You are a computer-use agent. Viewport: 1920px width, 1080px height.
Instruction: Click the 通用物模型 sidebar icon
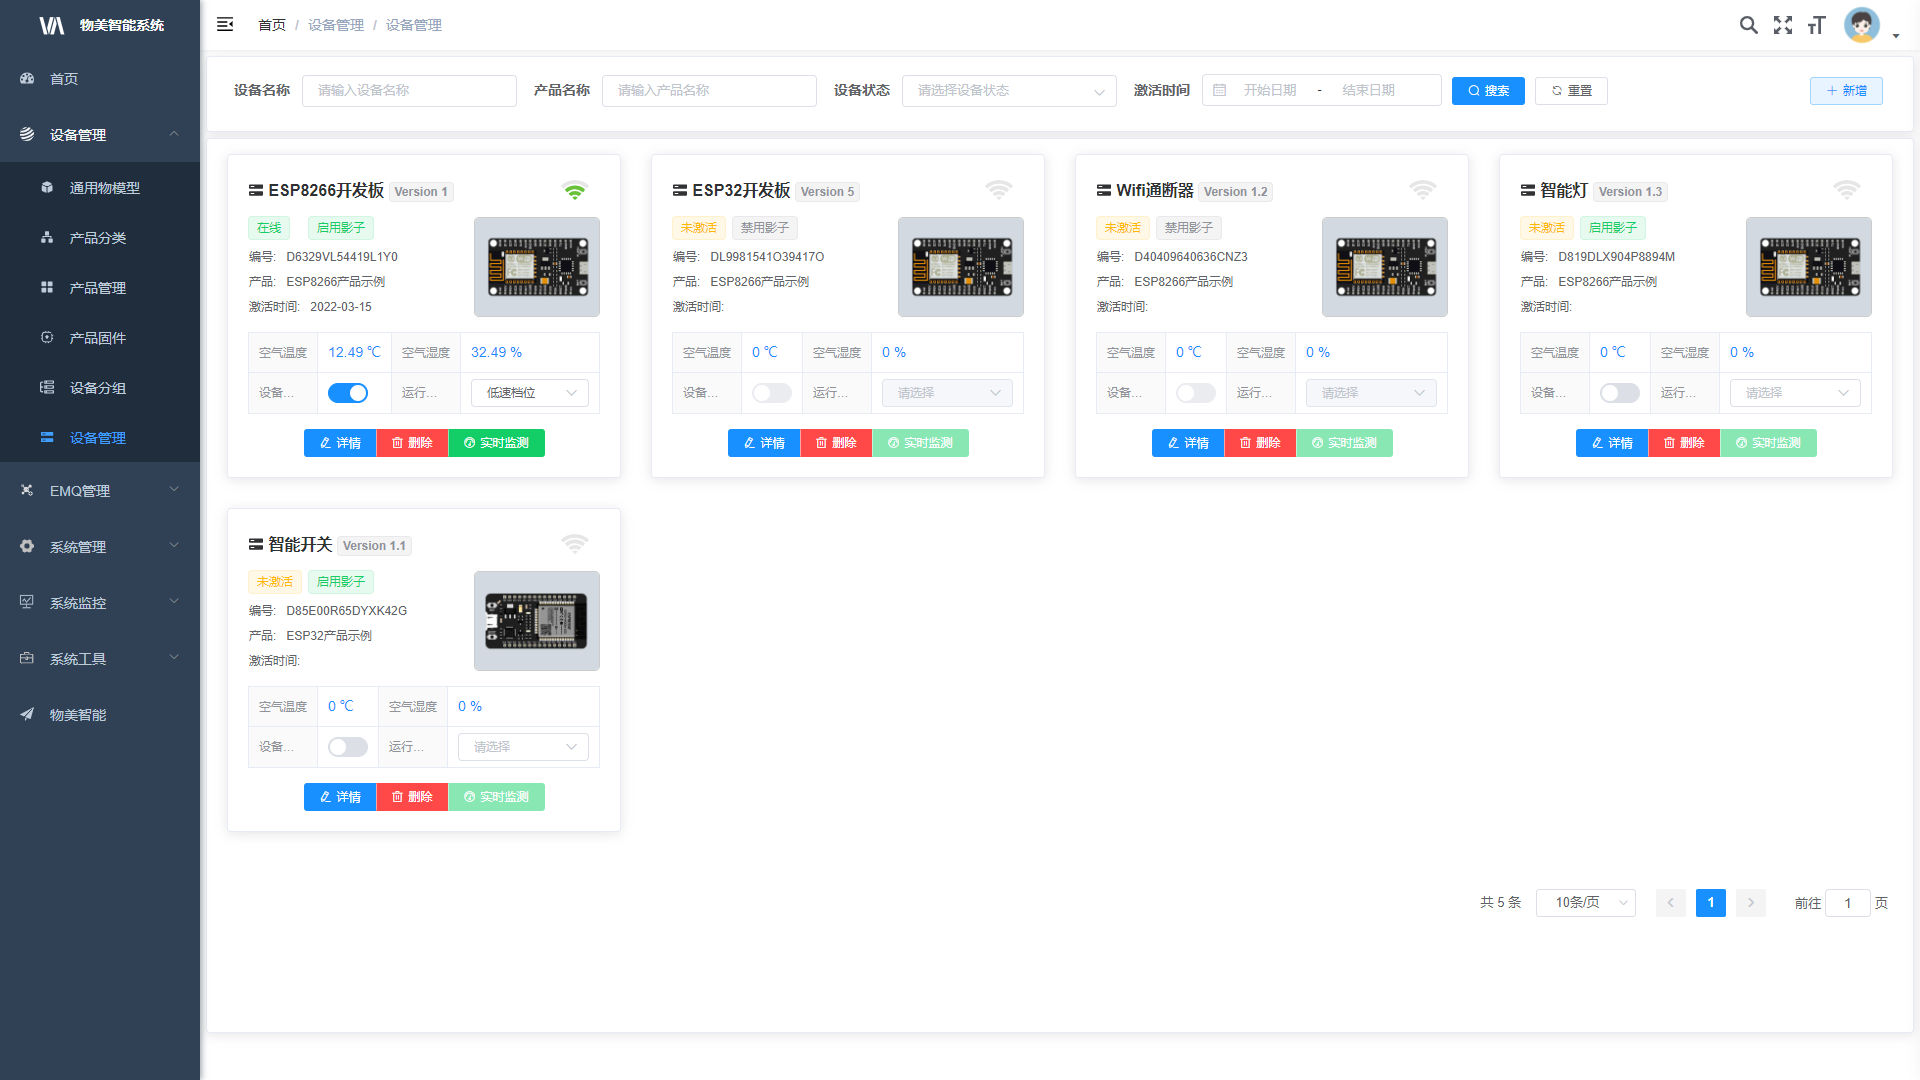pyautogui.click(x=47, y=188)
